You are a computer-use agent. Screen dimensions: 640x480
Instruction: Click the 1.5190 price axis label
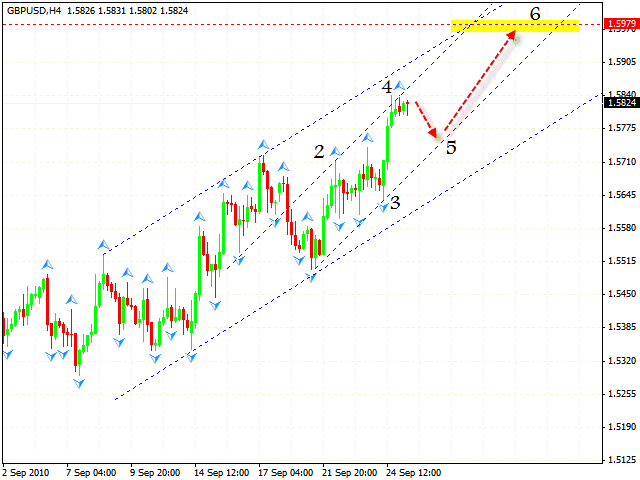click(622, 427)
